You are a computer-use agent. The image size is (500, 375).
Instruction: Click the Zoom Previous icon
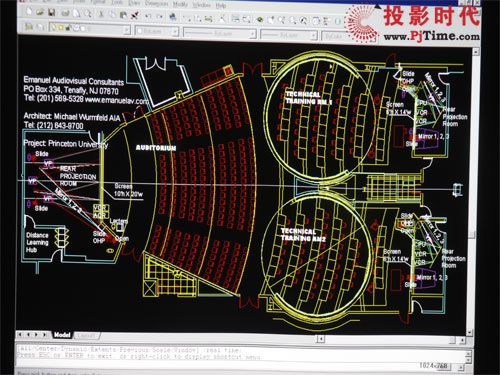[x=304, y=20]
